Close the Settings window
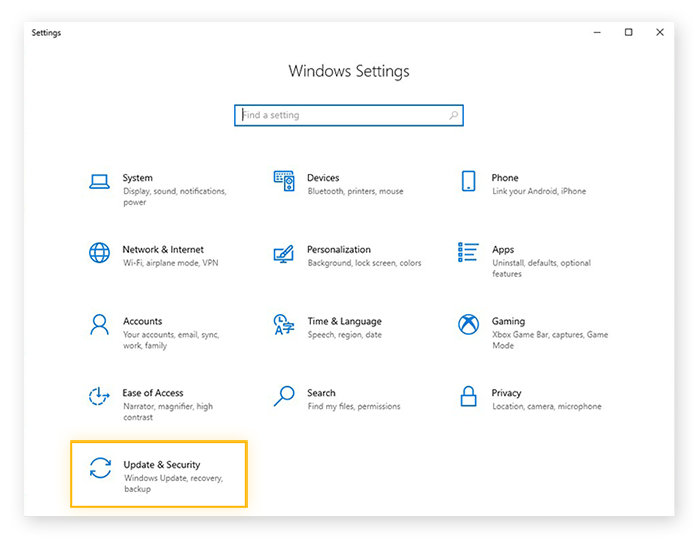The image size is (700, 543). [x=660, y=32]
